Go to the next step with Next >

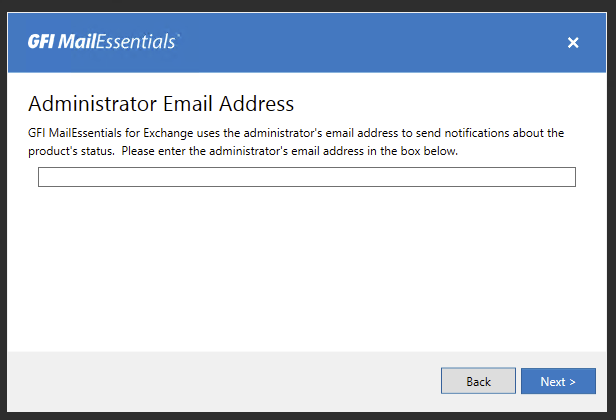click(x=558, y=381)
